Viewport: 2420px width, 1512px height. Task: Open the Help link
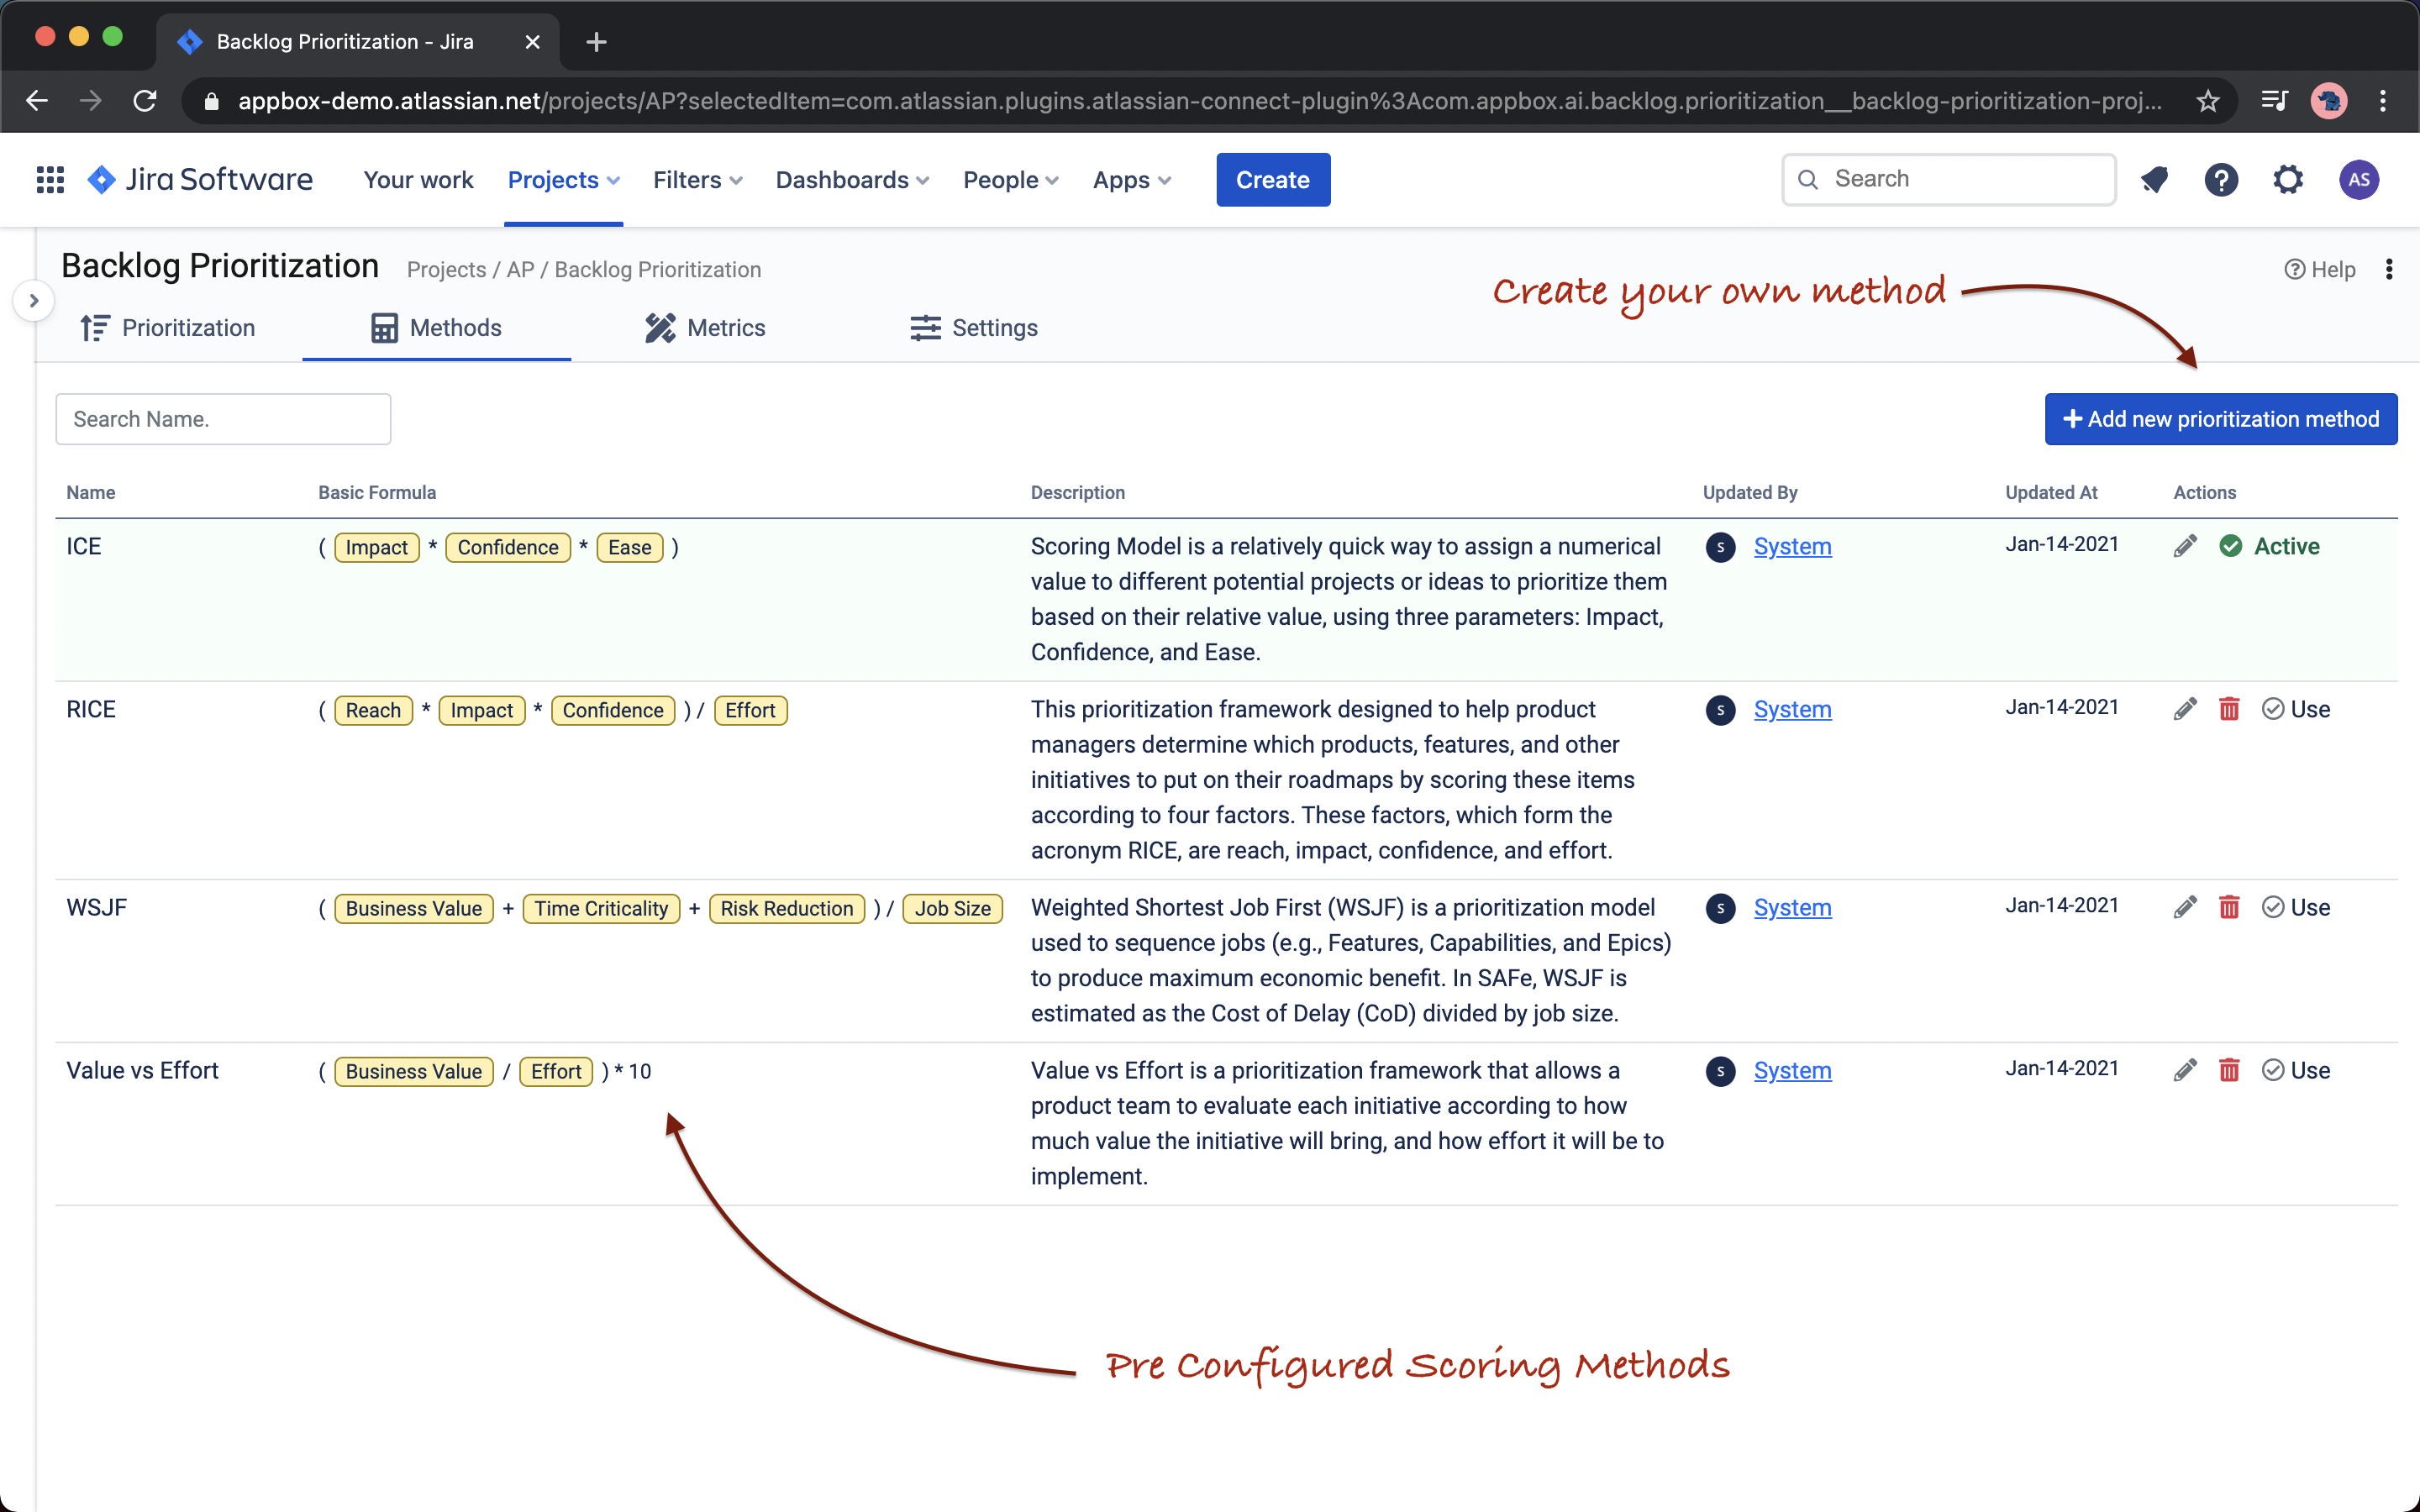(x=2320, y=269)
